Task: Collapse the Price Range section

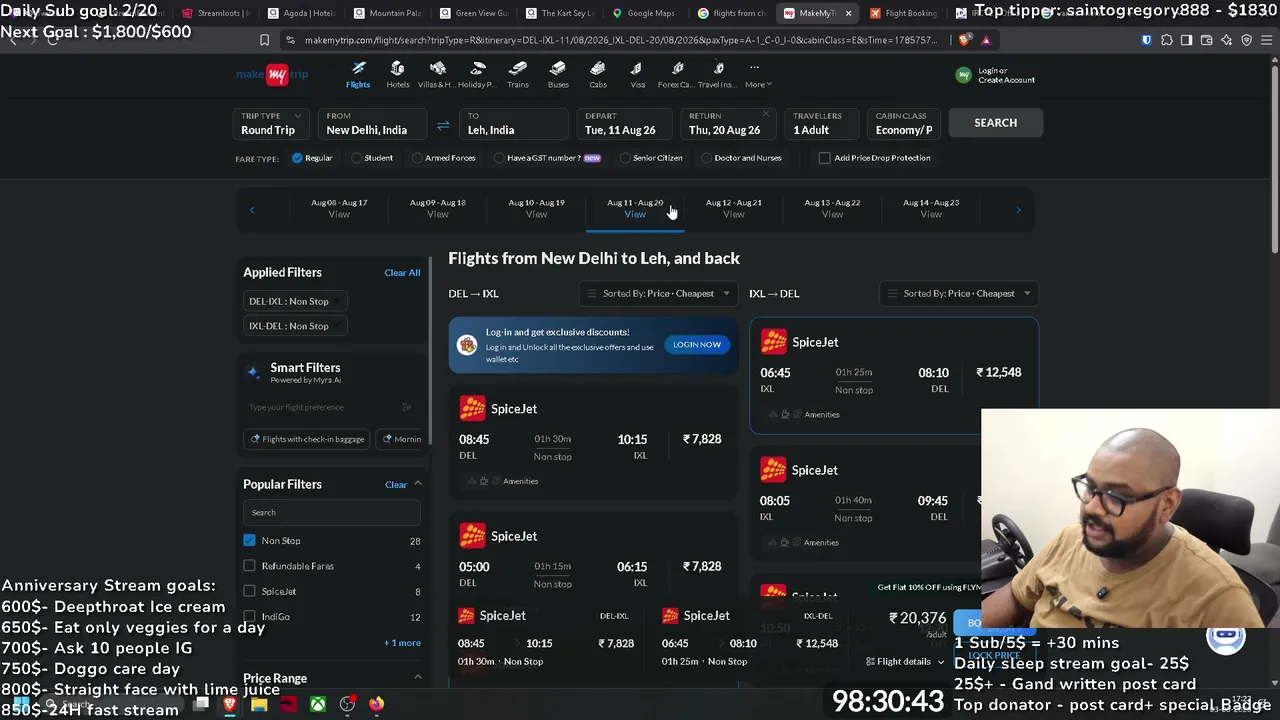Action: [418, 678]
